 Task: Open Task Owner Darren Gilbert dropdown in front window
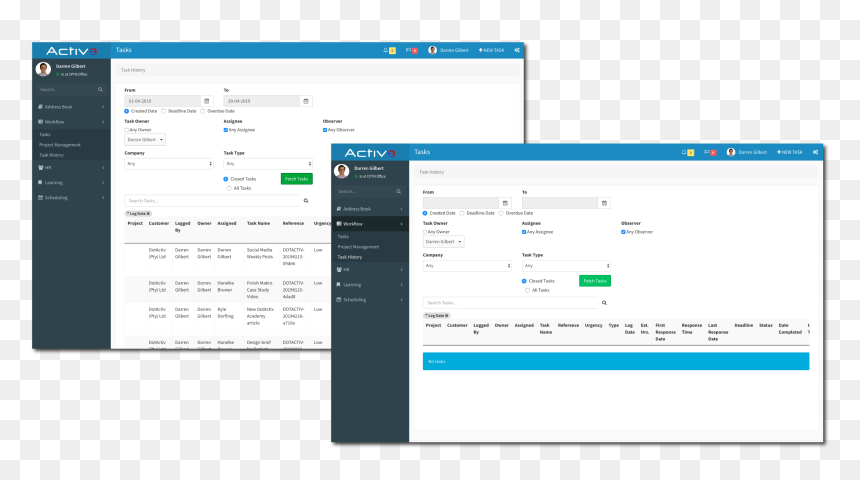(443, 242)
